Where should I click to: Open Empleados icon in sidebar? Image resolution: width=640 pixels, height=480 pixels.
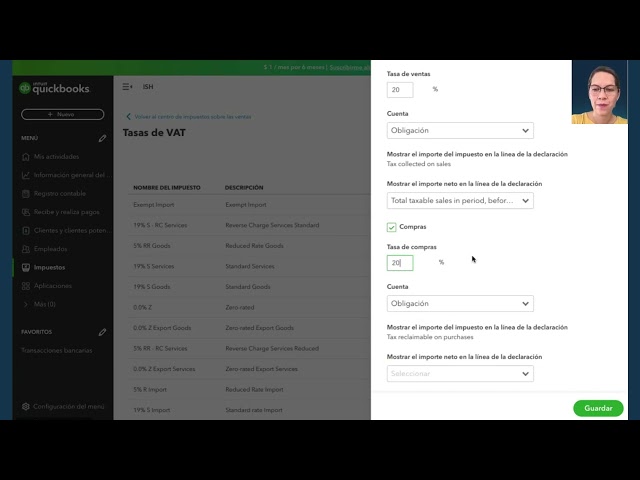point(26,249)
